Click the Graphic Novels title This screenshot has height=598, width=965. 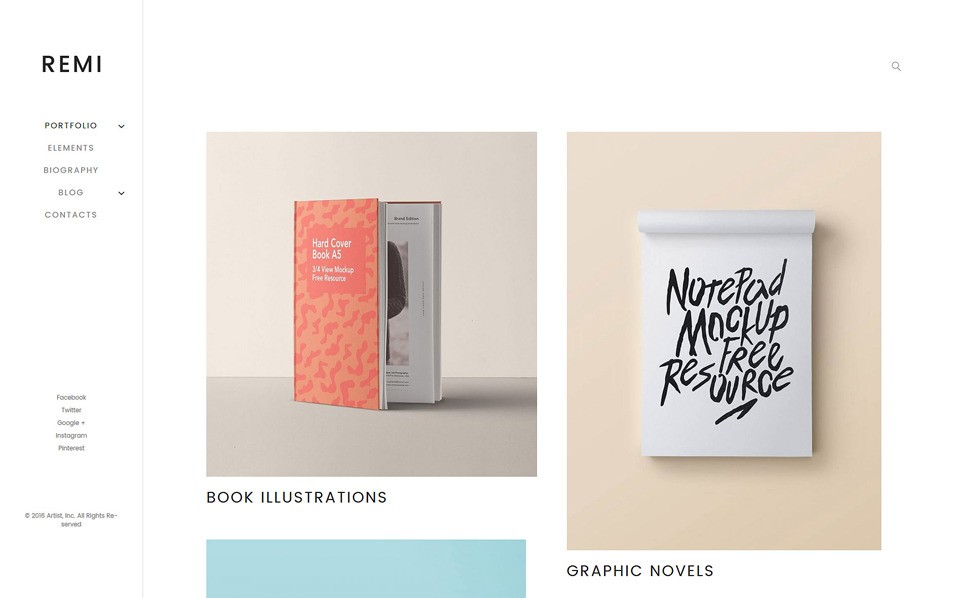[640, 571]
